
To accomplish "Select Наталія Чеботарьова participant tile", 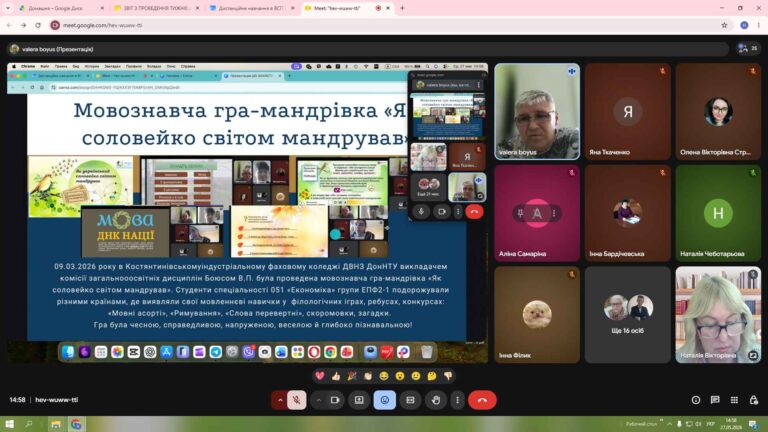I will [718, 213].
